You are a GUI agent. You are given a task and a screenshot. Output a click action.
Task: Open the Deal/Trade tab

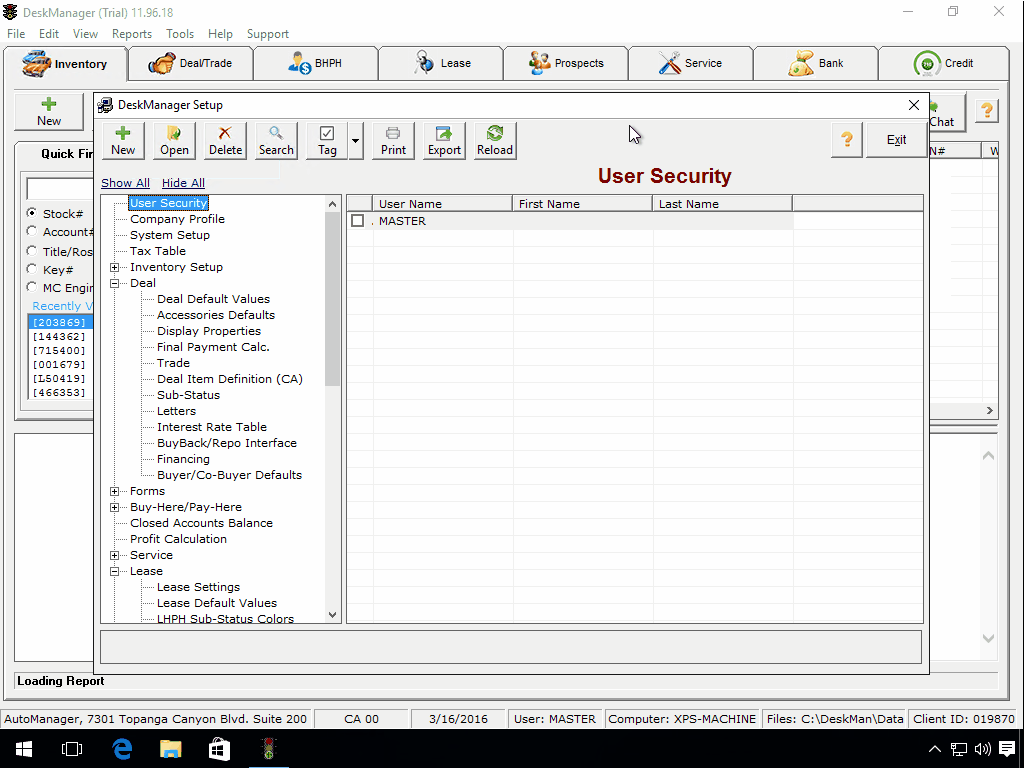191,63
